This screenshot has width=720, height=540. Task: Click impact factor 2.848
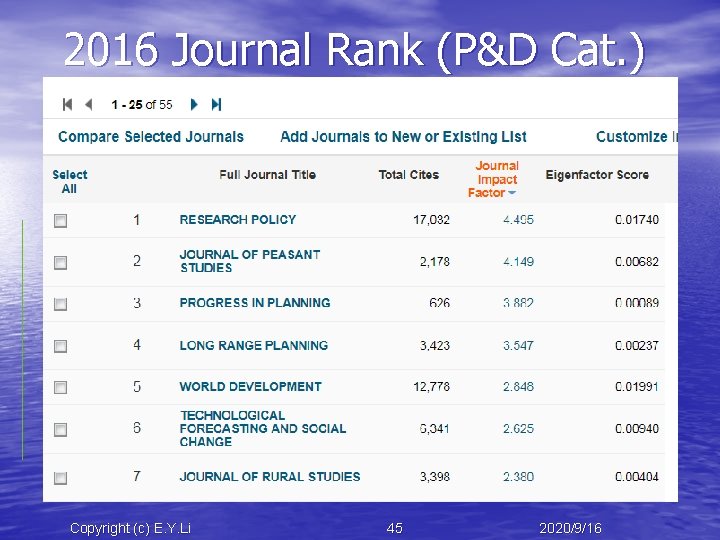click(518, 387)
